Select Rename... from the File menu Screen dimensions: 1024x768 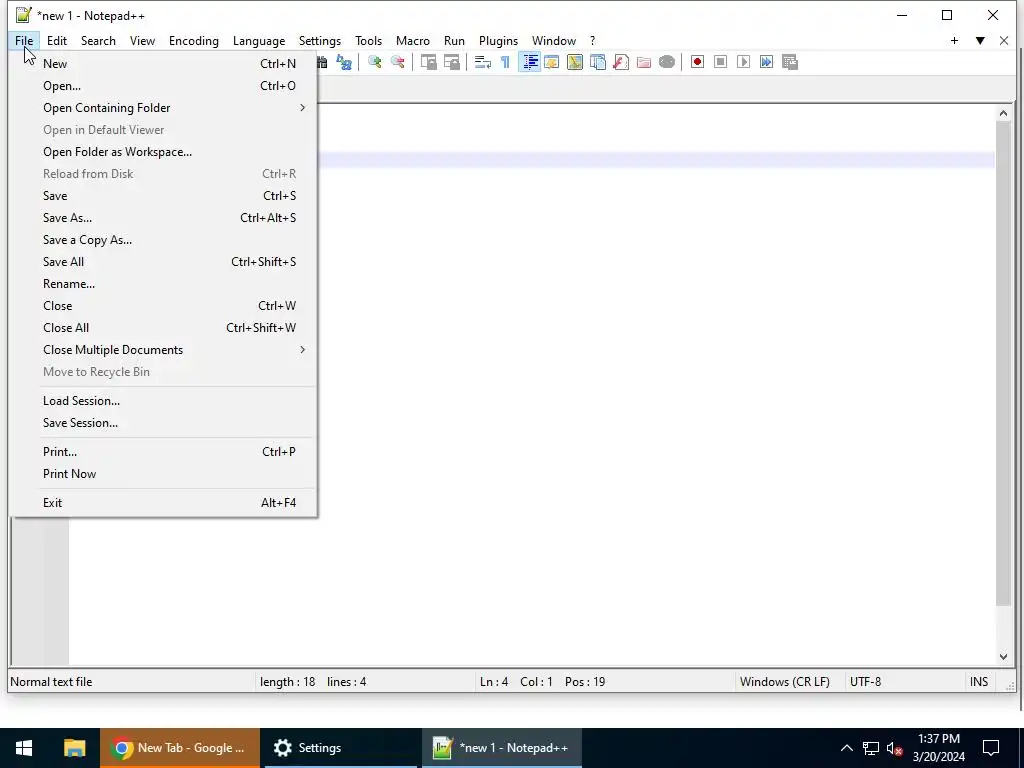(163, 283)
